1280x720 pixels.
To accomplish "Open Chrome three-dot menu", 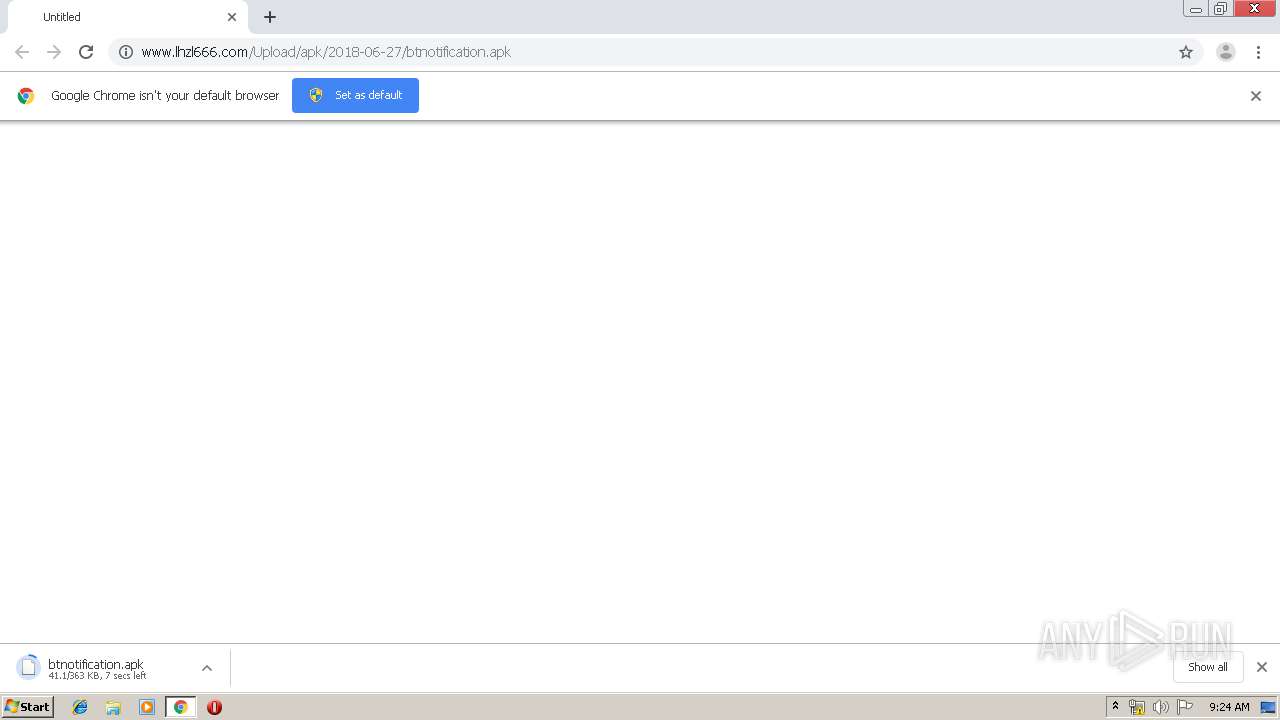I will 1258,52.
